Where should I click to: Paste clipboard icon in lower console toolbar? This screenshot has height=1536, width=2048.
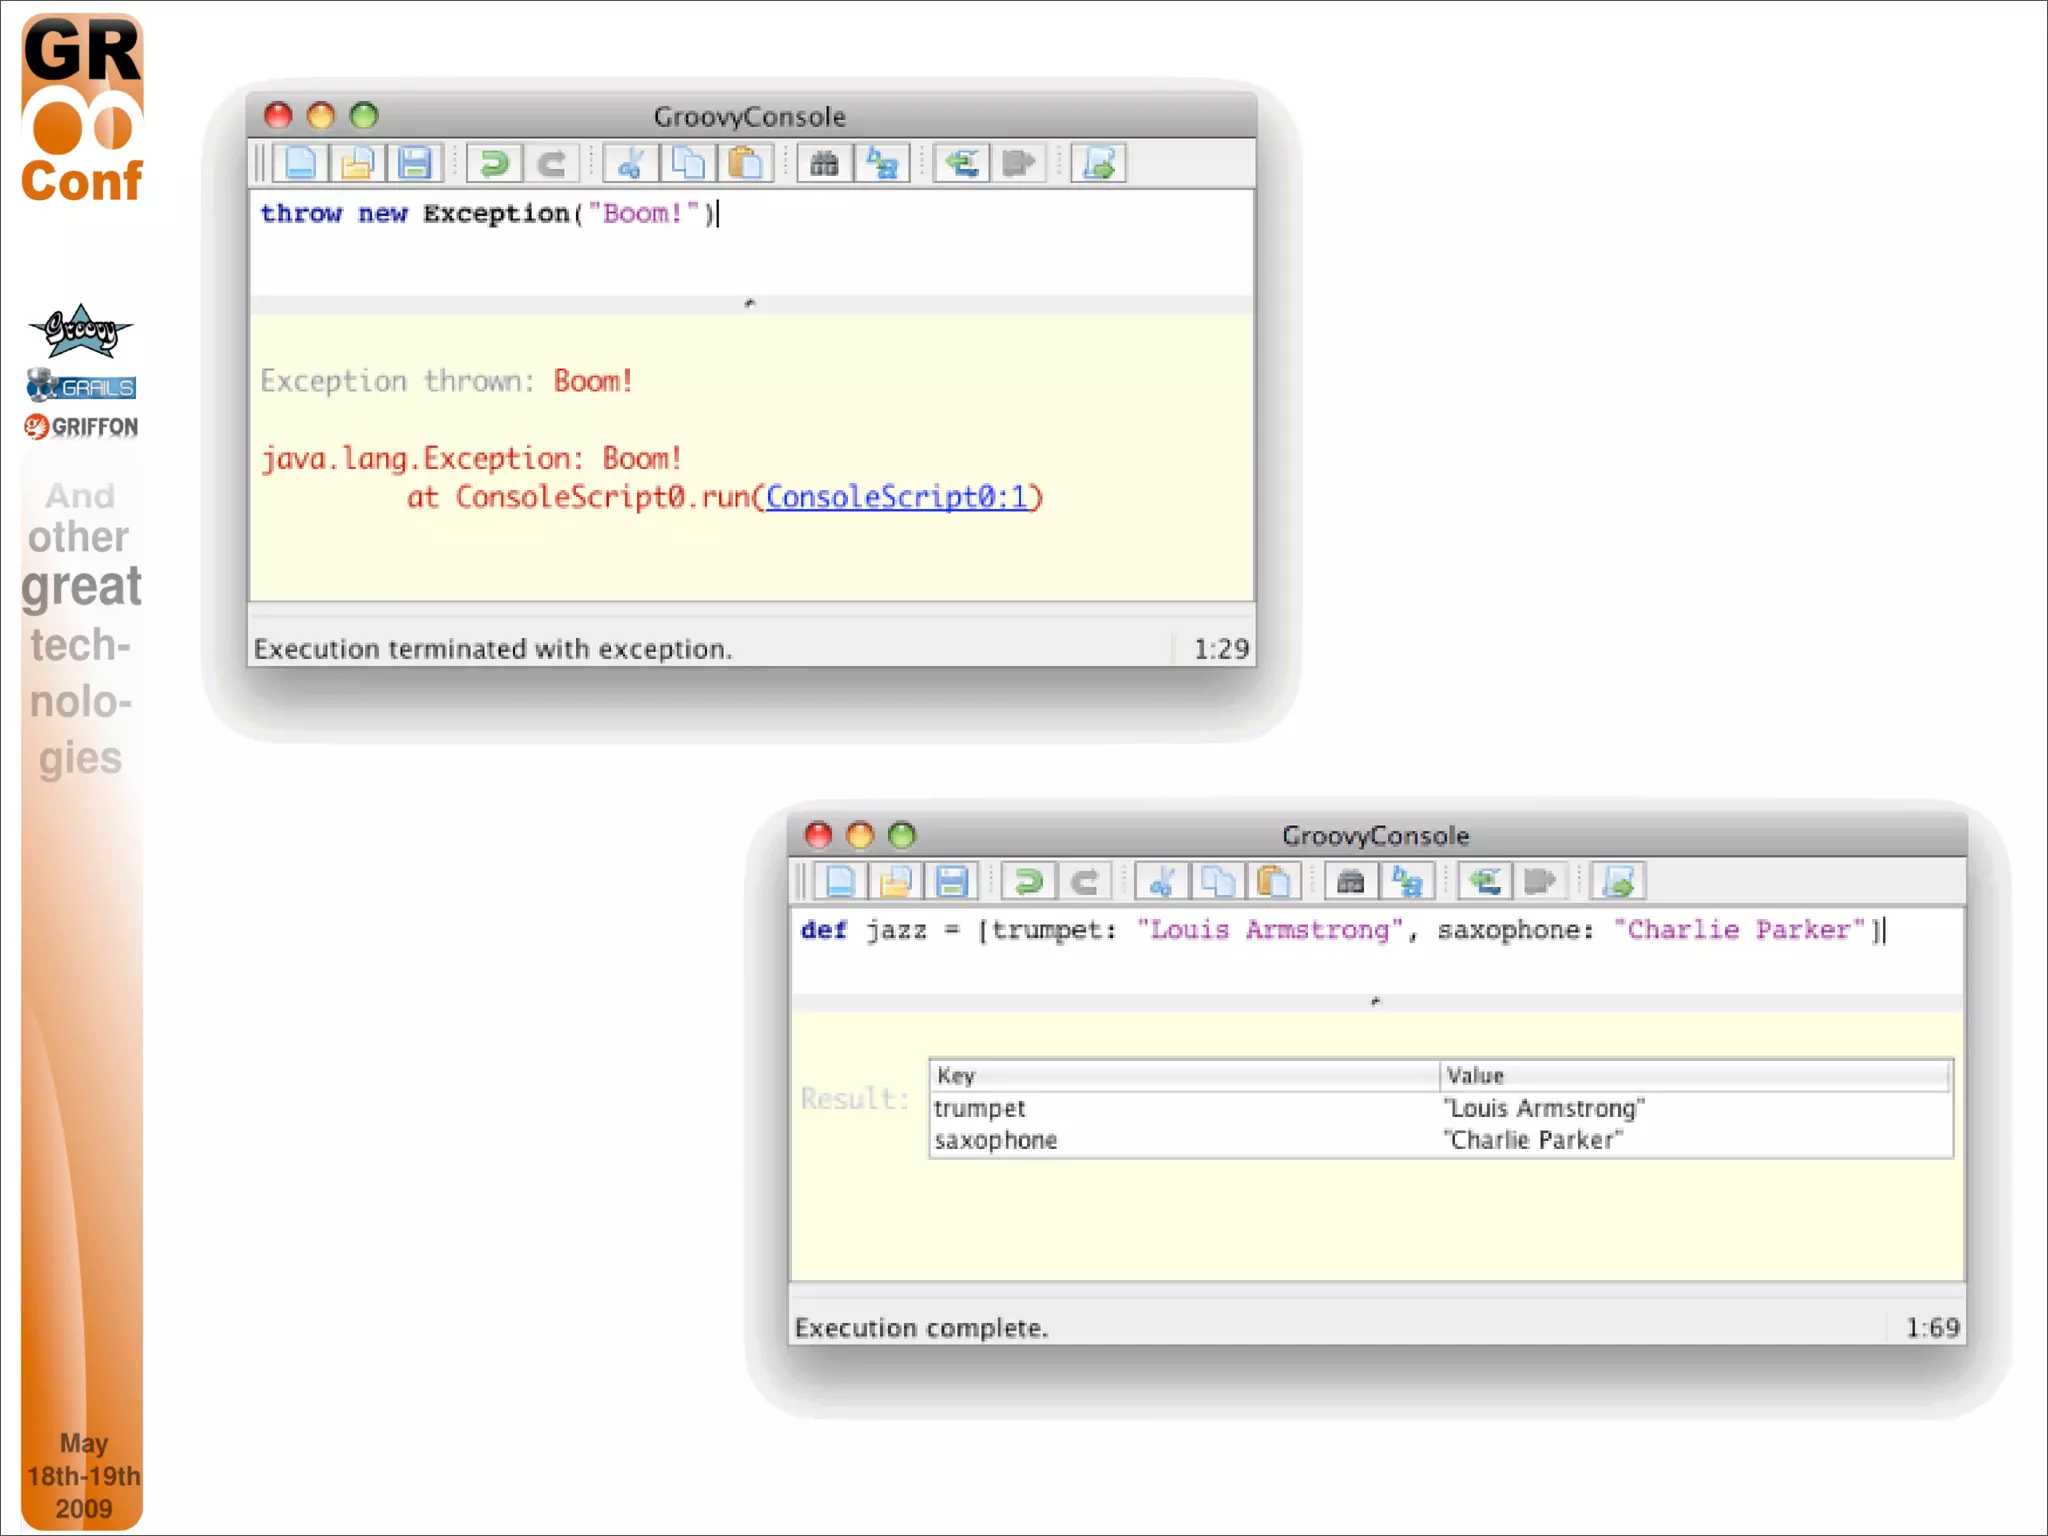(1274, 882)
